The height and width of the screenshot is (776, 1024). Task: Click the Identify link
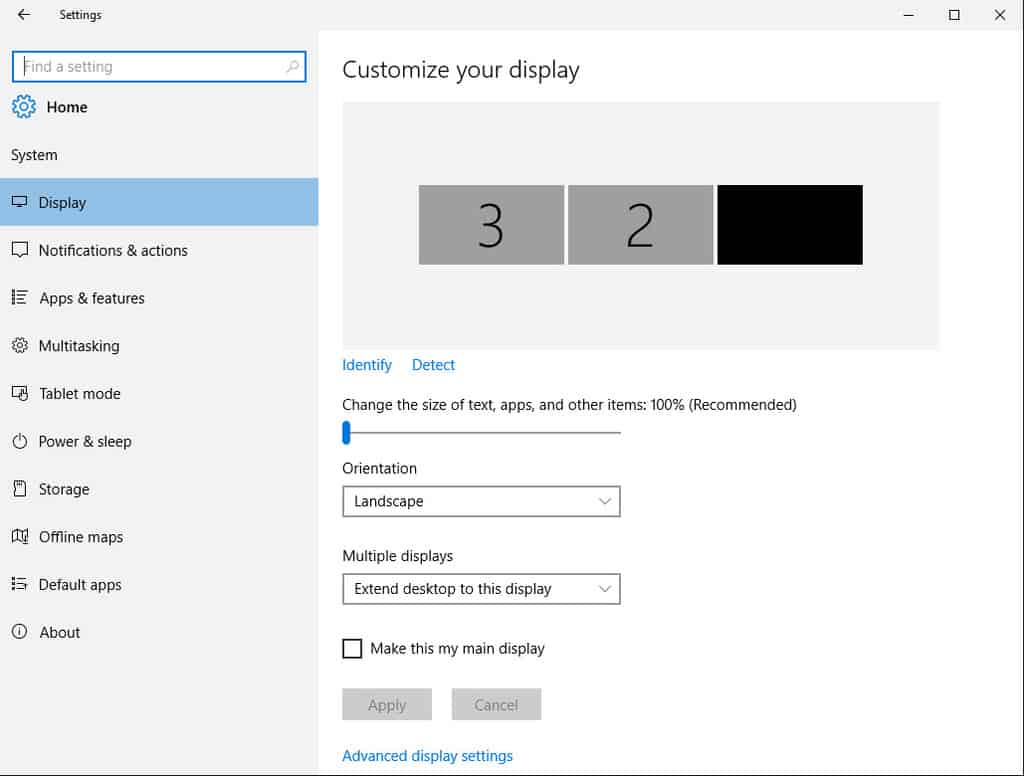(366, 365)
